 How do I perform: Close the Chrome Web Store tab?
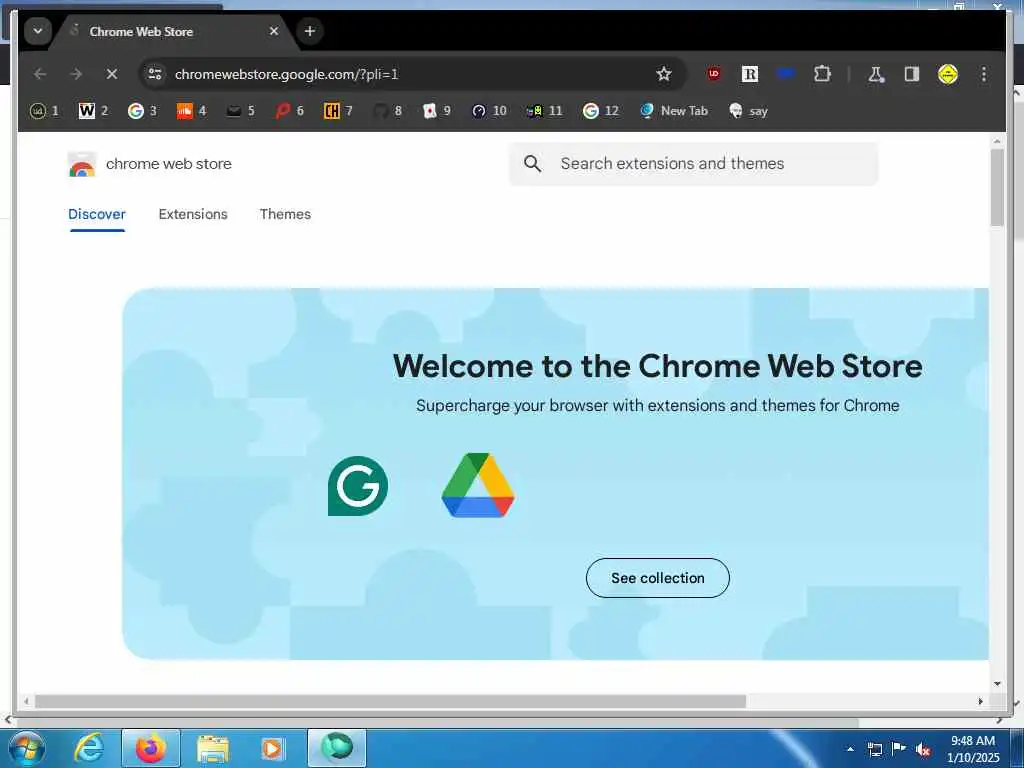(274, 31)
